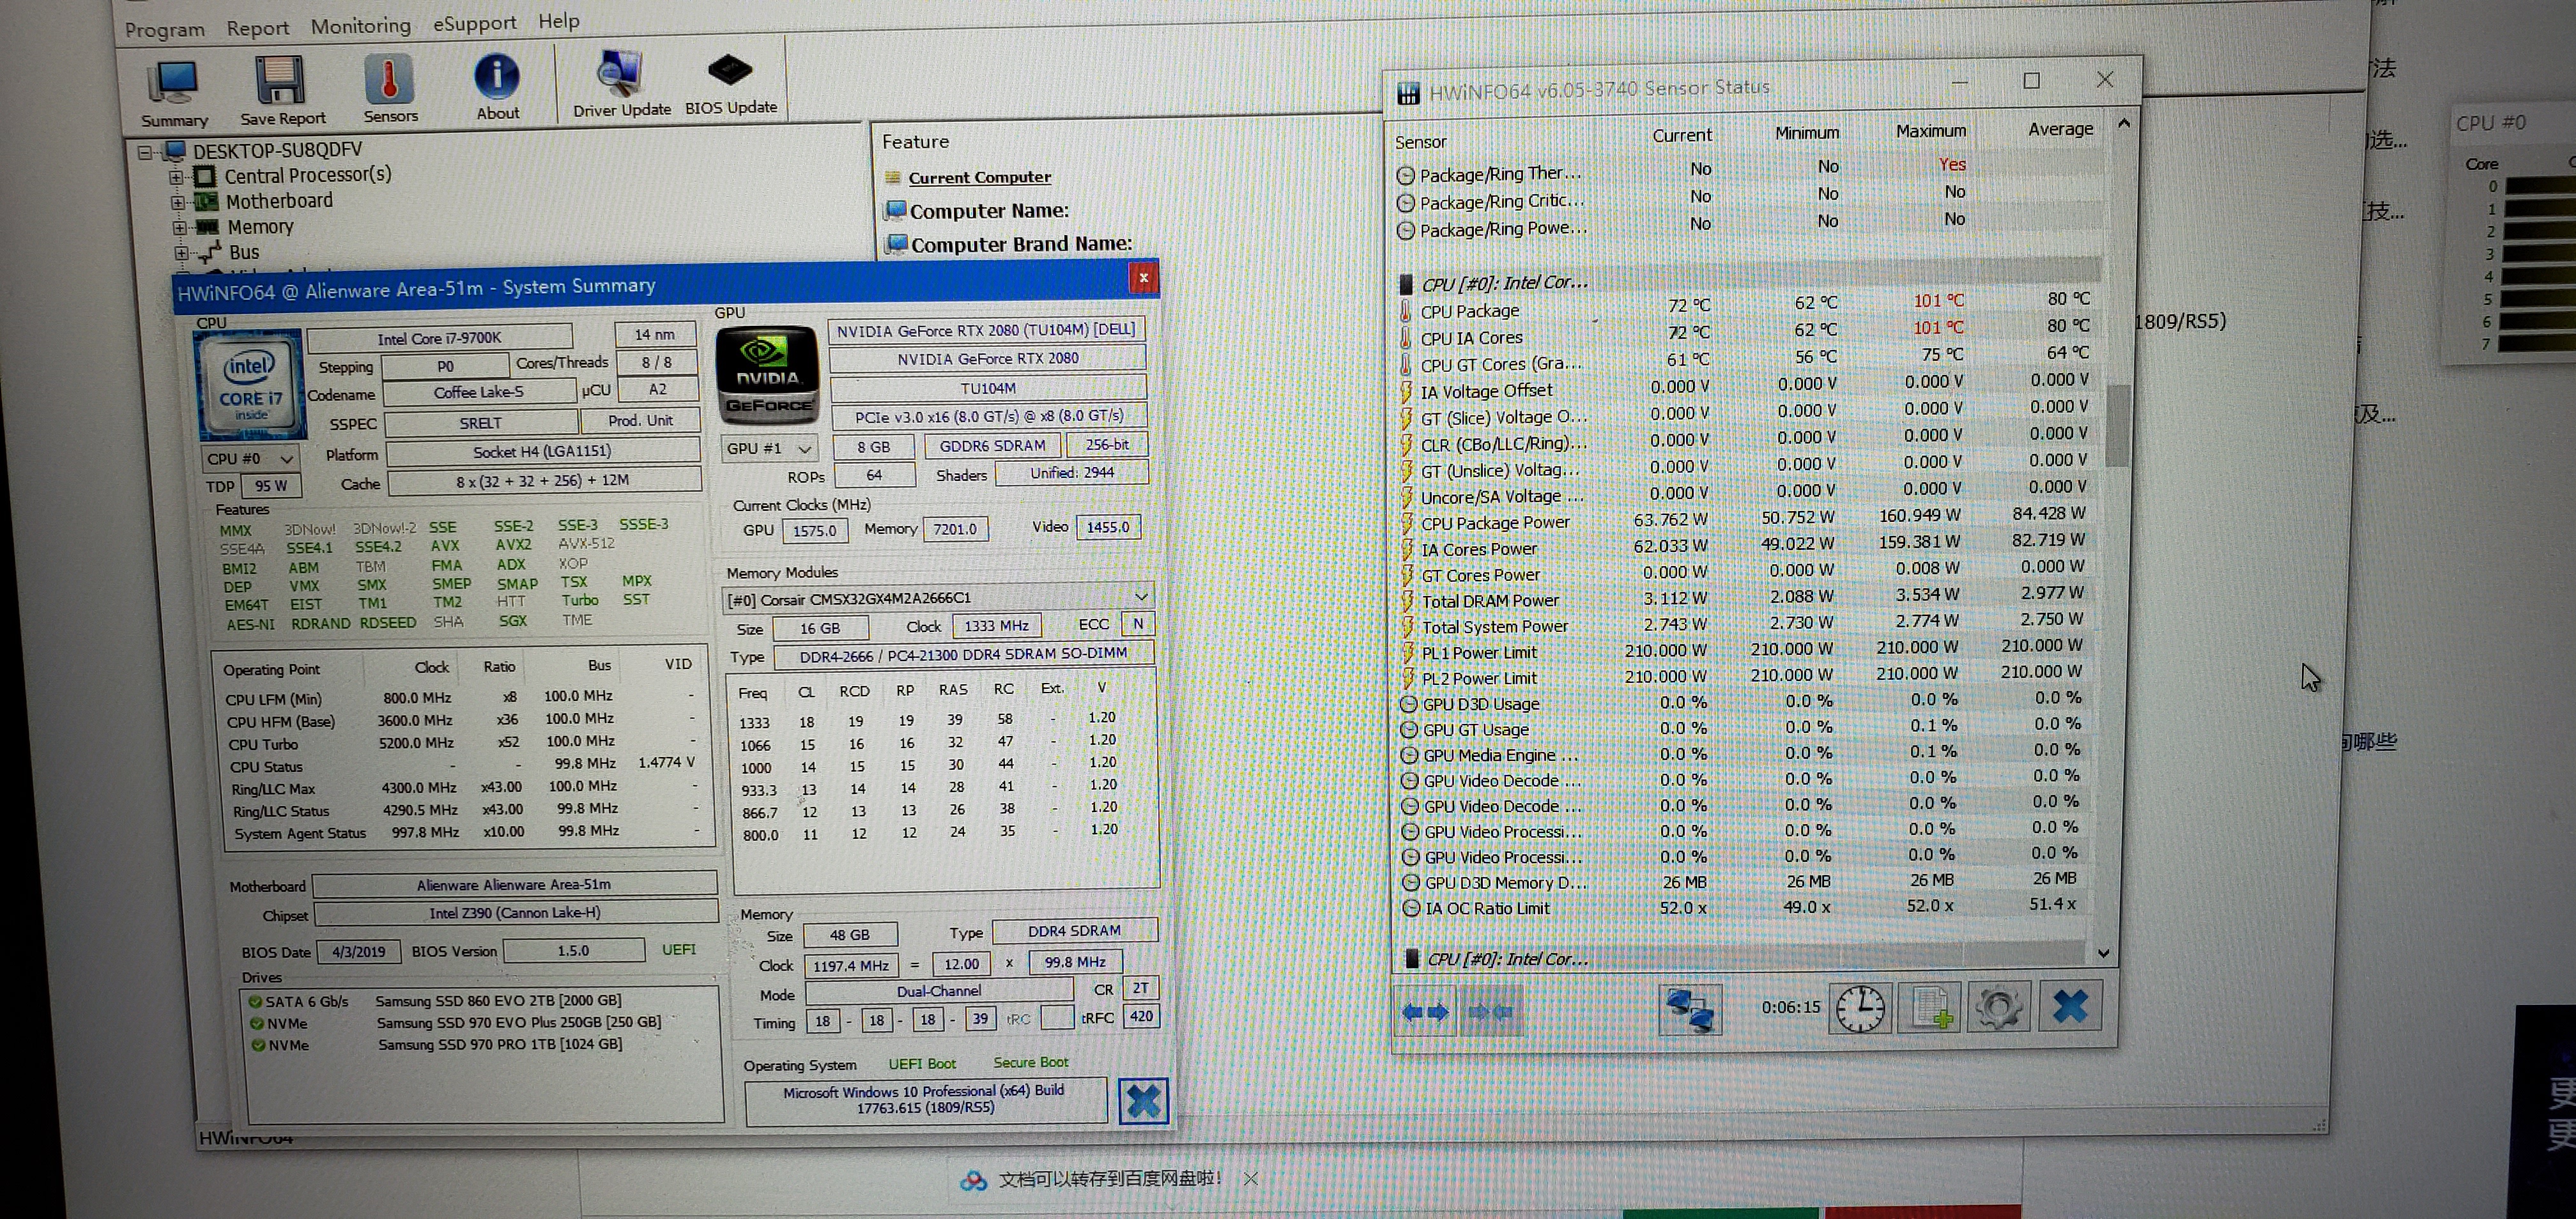Expand Central Processor(s) tree node

pos(176,177)
